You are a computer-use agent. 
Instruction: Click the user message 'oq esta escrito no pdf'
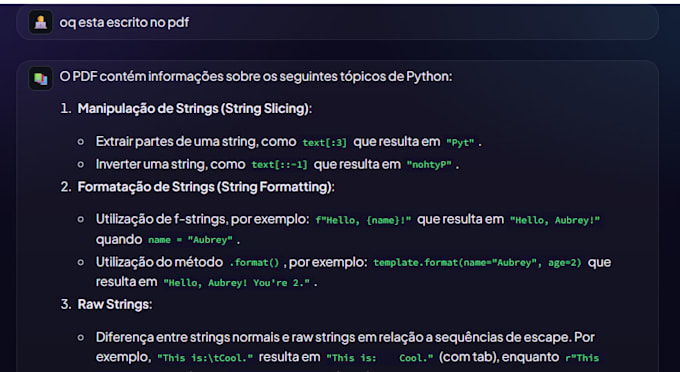[124, 22]
